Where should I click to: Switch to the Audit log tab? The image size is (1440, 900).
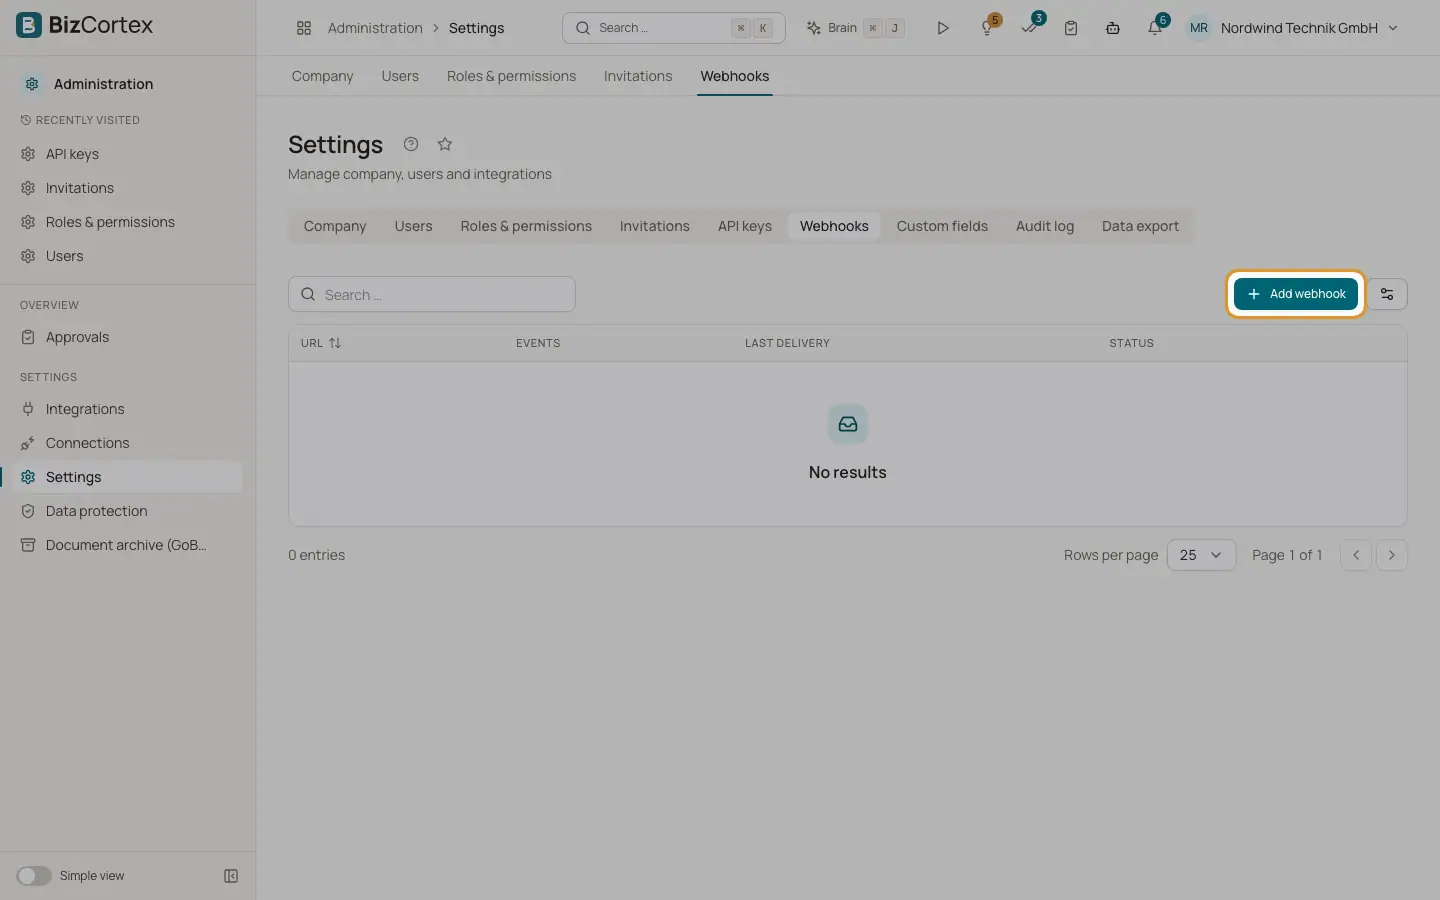coord(1045,226)
